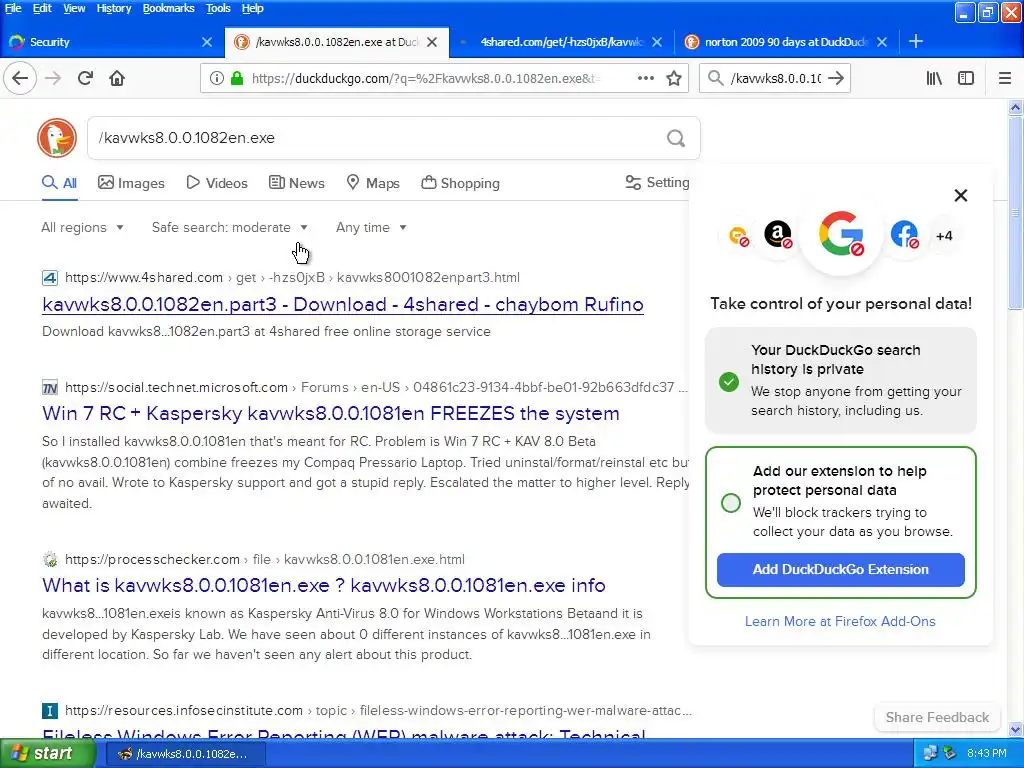Screen dimensions: 1024x768
Task: Open Safe search: moderate dropdown
Action: click(230, 227)
